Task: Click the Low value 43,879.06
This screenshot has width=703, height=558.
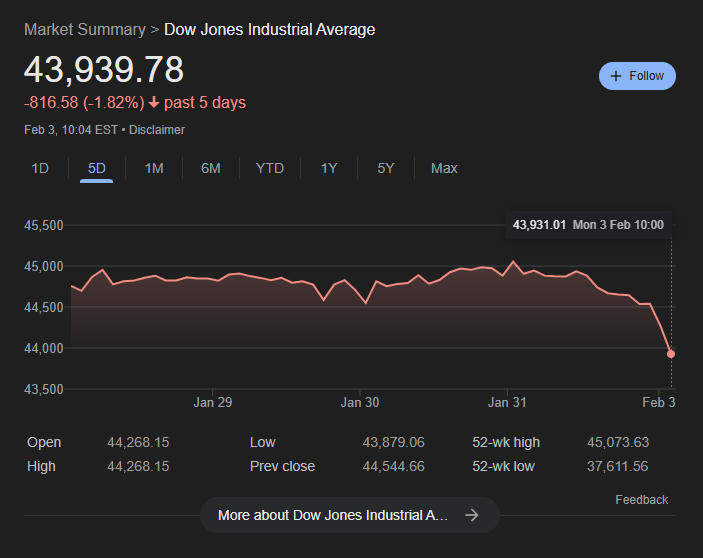Action: tap(393, 442)
